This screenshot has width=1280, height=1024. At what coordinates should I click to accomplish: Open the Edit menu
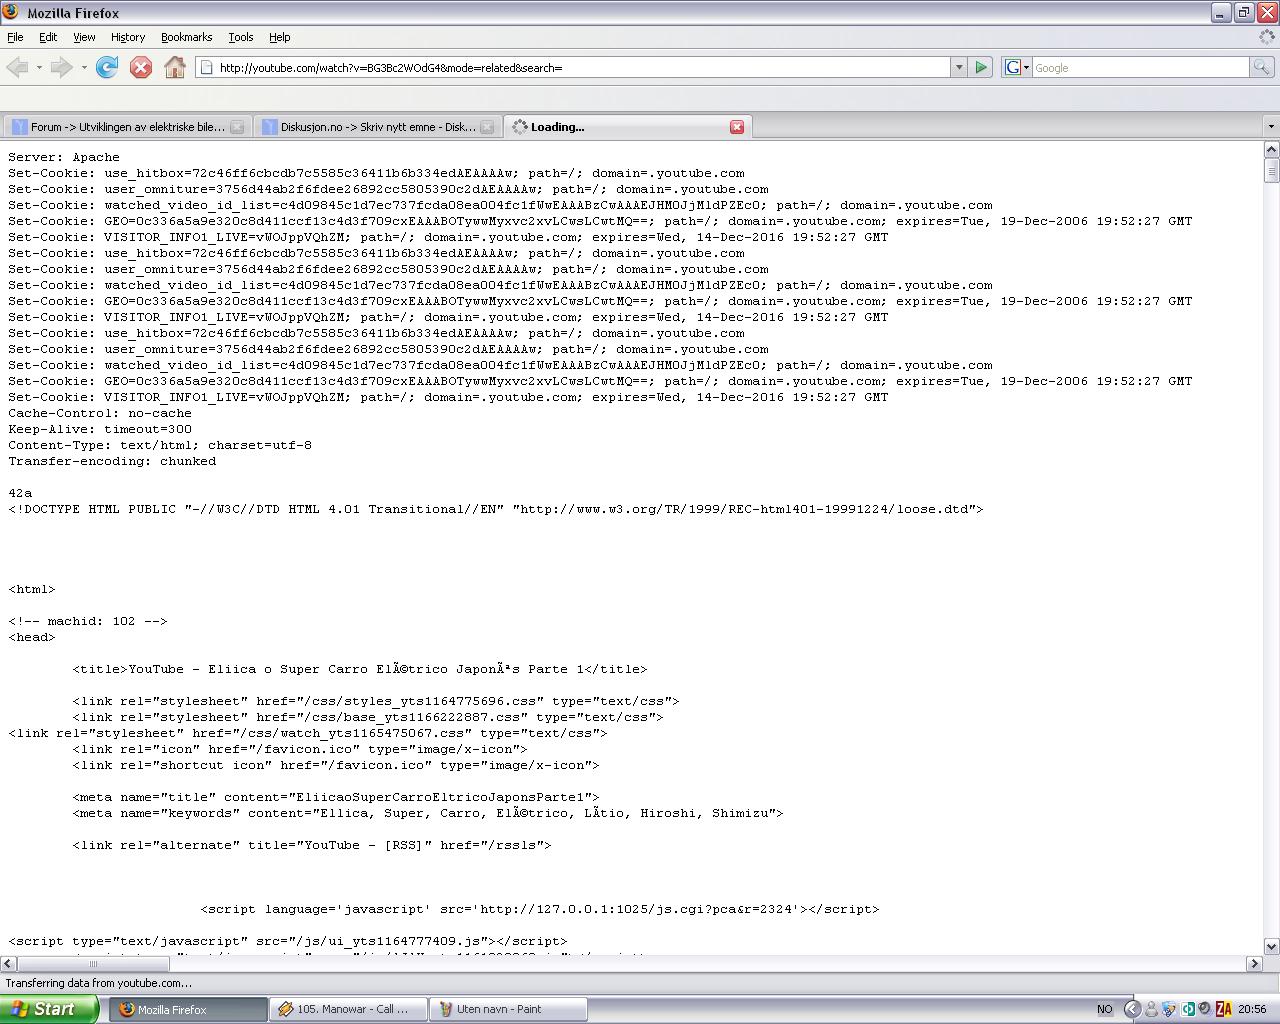pyautogui.click(x=48, y=37)
